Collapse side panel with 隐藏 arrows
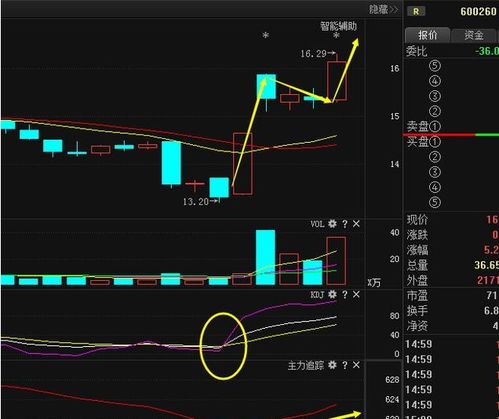Image resolution: width=499 pixels, height=419 pixels. click(x=383, y=9)
